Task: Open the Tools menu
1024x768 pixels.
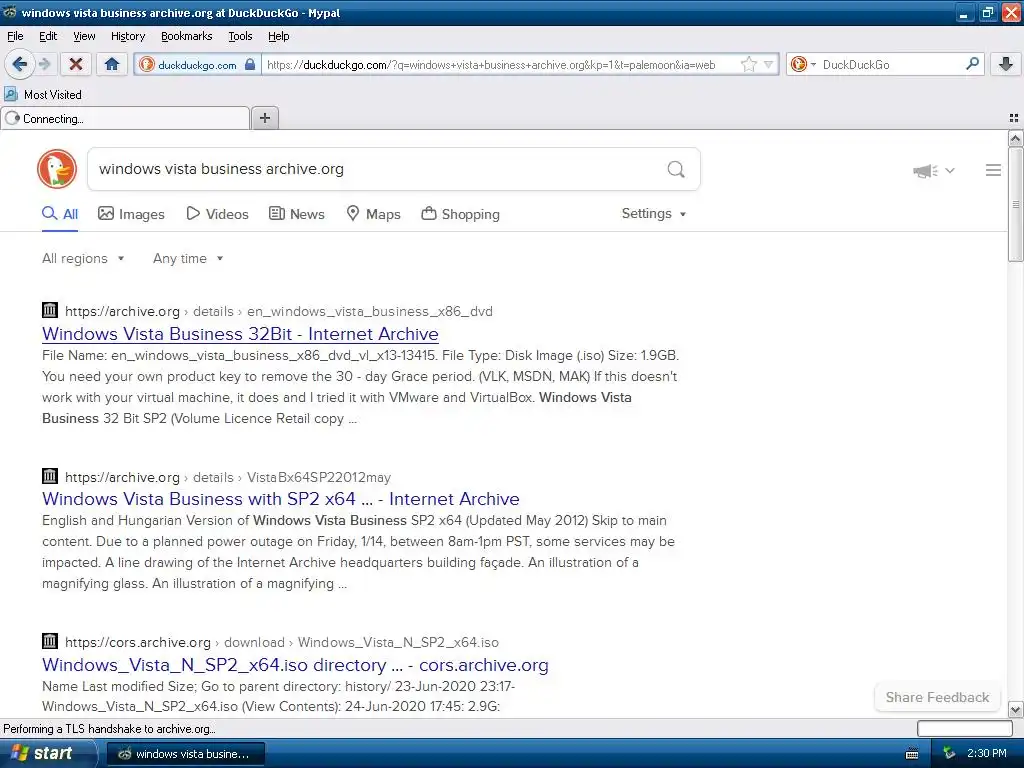Action: pos(240,36)
